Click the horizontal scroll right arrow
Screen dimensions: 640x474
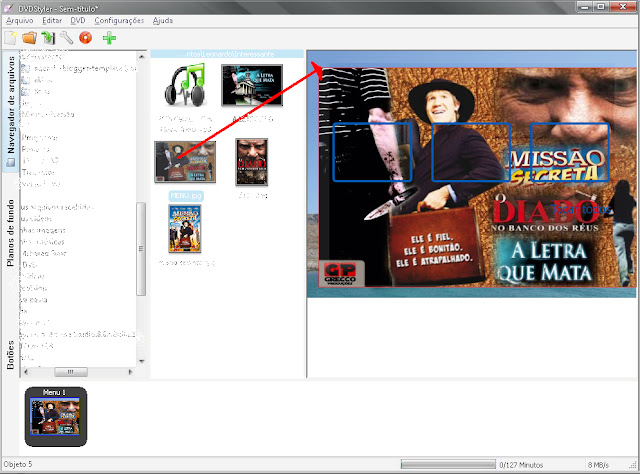pos(130,372)
